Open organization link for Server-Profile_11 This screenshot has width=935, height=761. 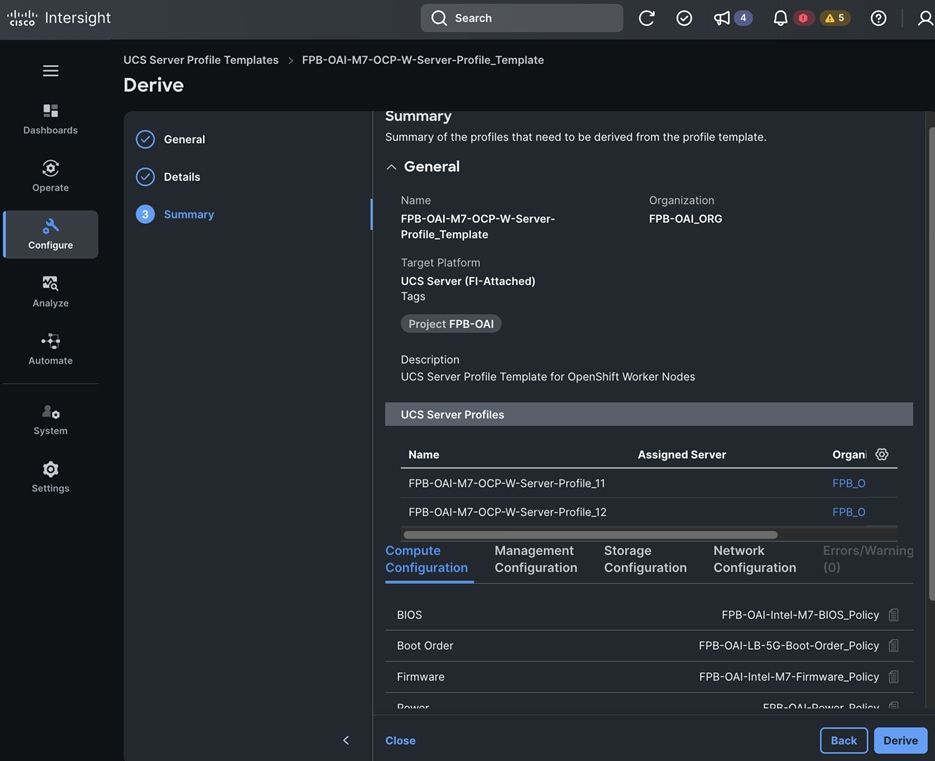(x=849, y=484)
